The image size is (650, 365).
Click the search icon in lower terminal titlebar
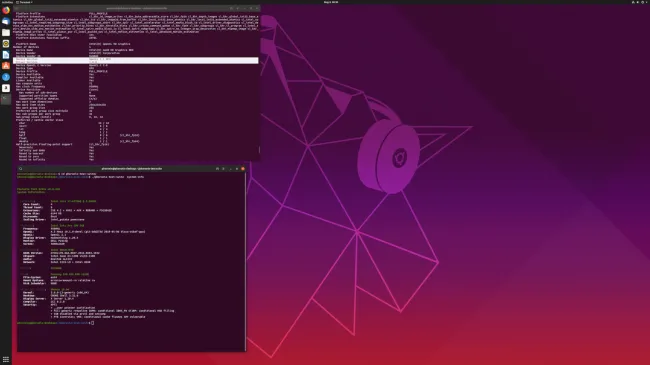click(x=20, y=169)
